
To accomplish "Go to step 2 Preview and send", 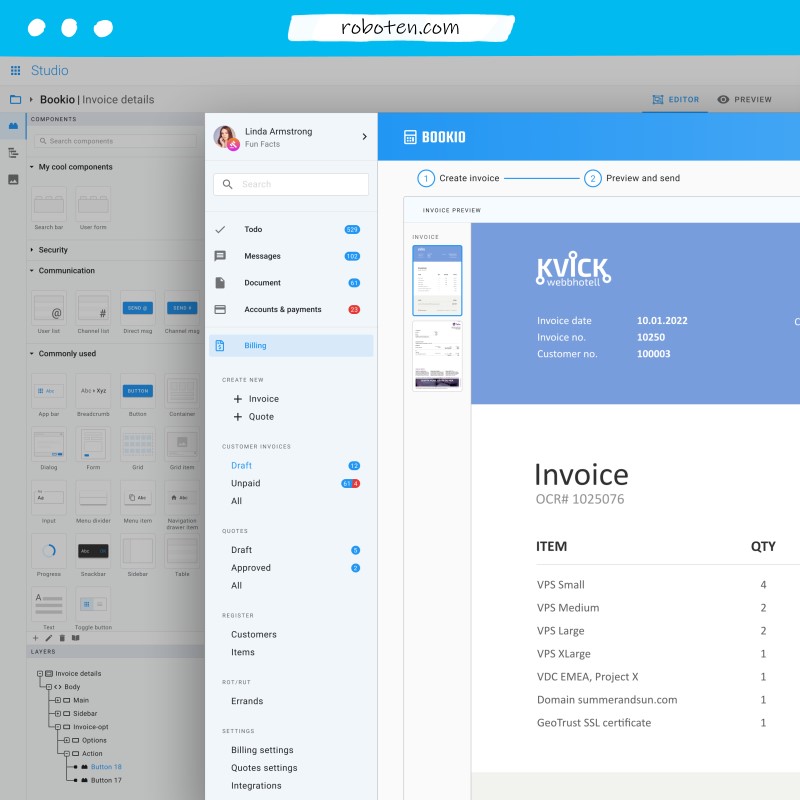I will click(632, 178).
